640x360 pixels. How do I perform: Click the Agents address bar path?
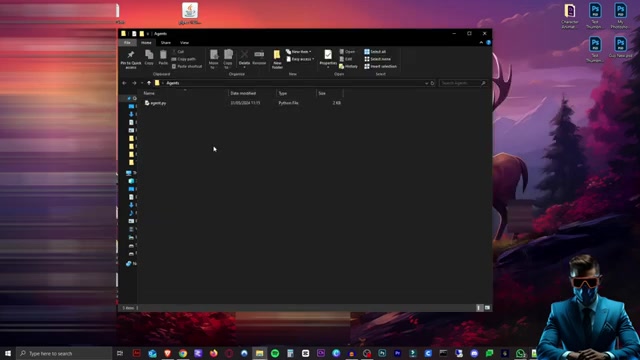point(173,83)
